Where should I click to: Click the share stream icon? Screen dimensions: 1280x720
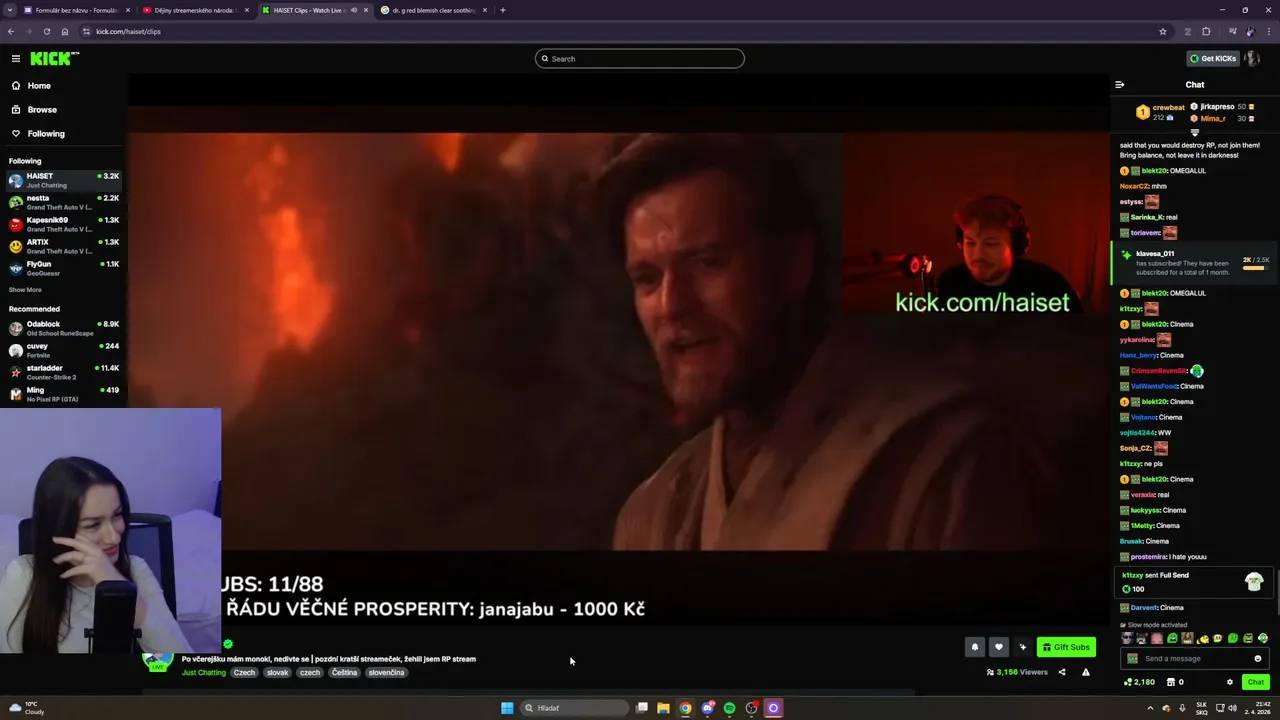point(1062,672)
